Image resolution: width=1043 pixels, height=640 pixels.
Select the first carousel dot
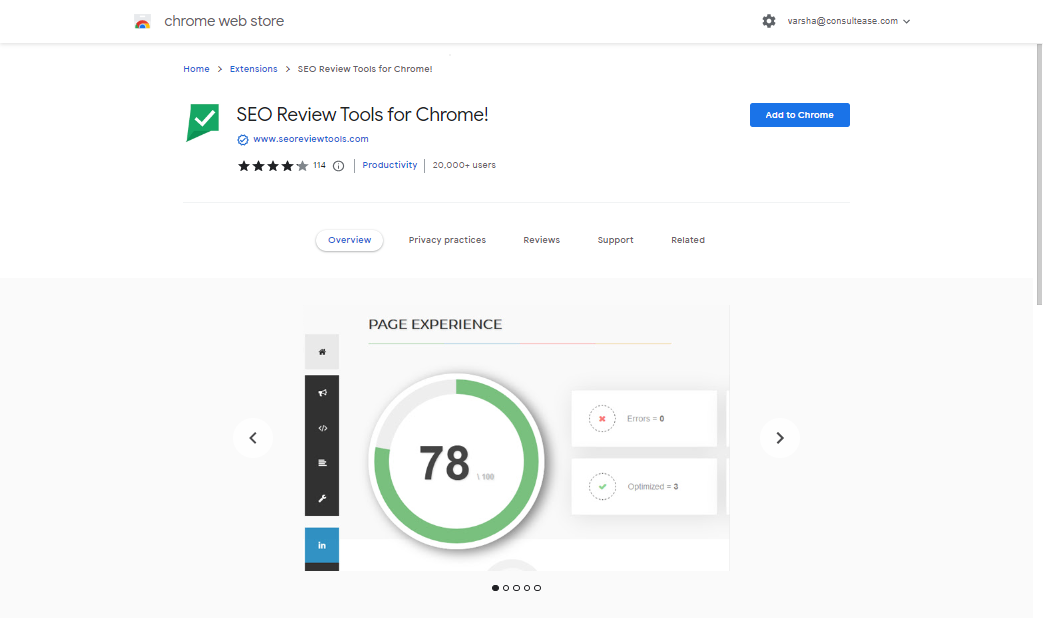click(x=496, y=588)
